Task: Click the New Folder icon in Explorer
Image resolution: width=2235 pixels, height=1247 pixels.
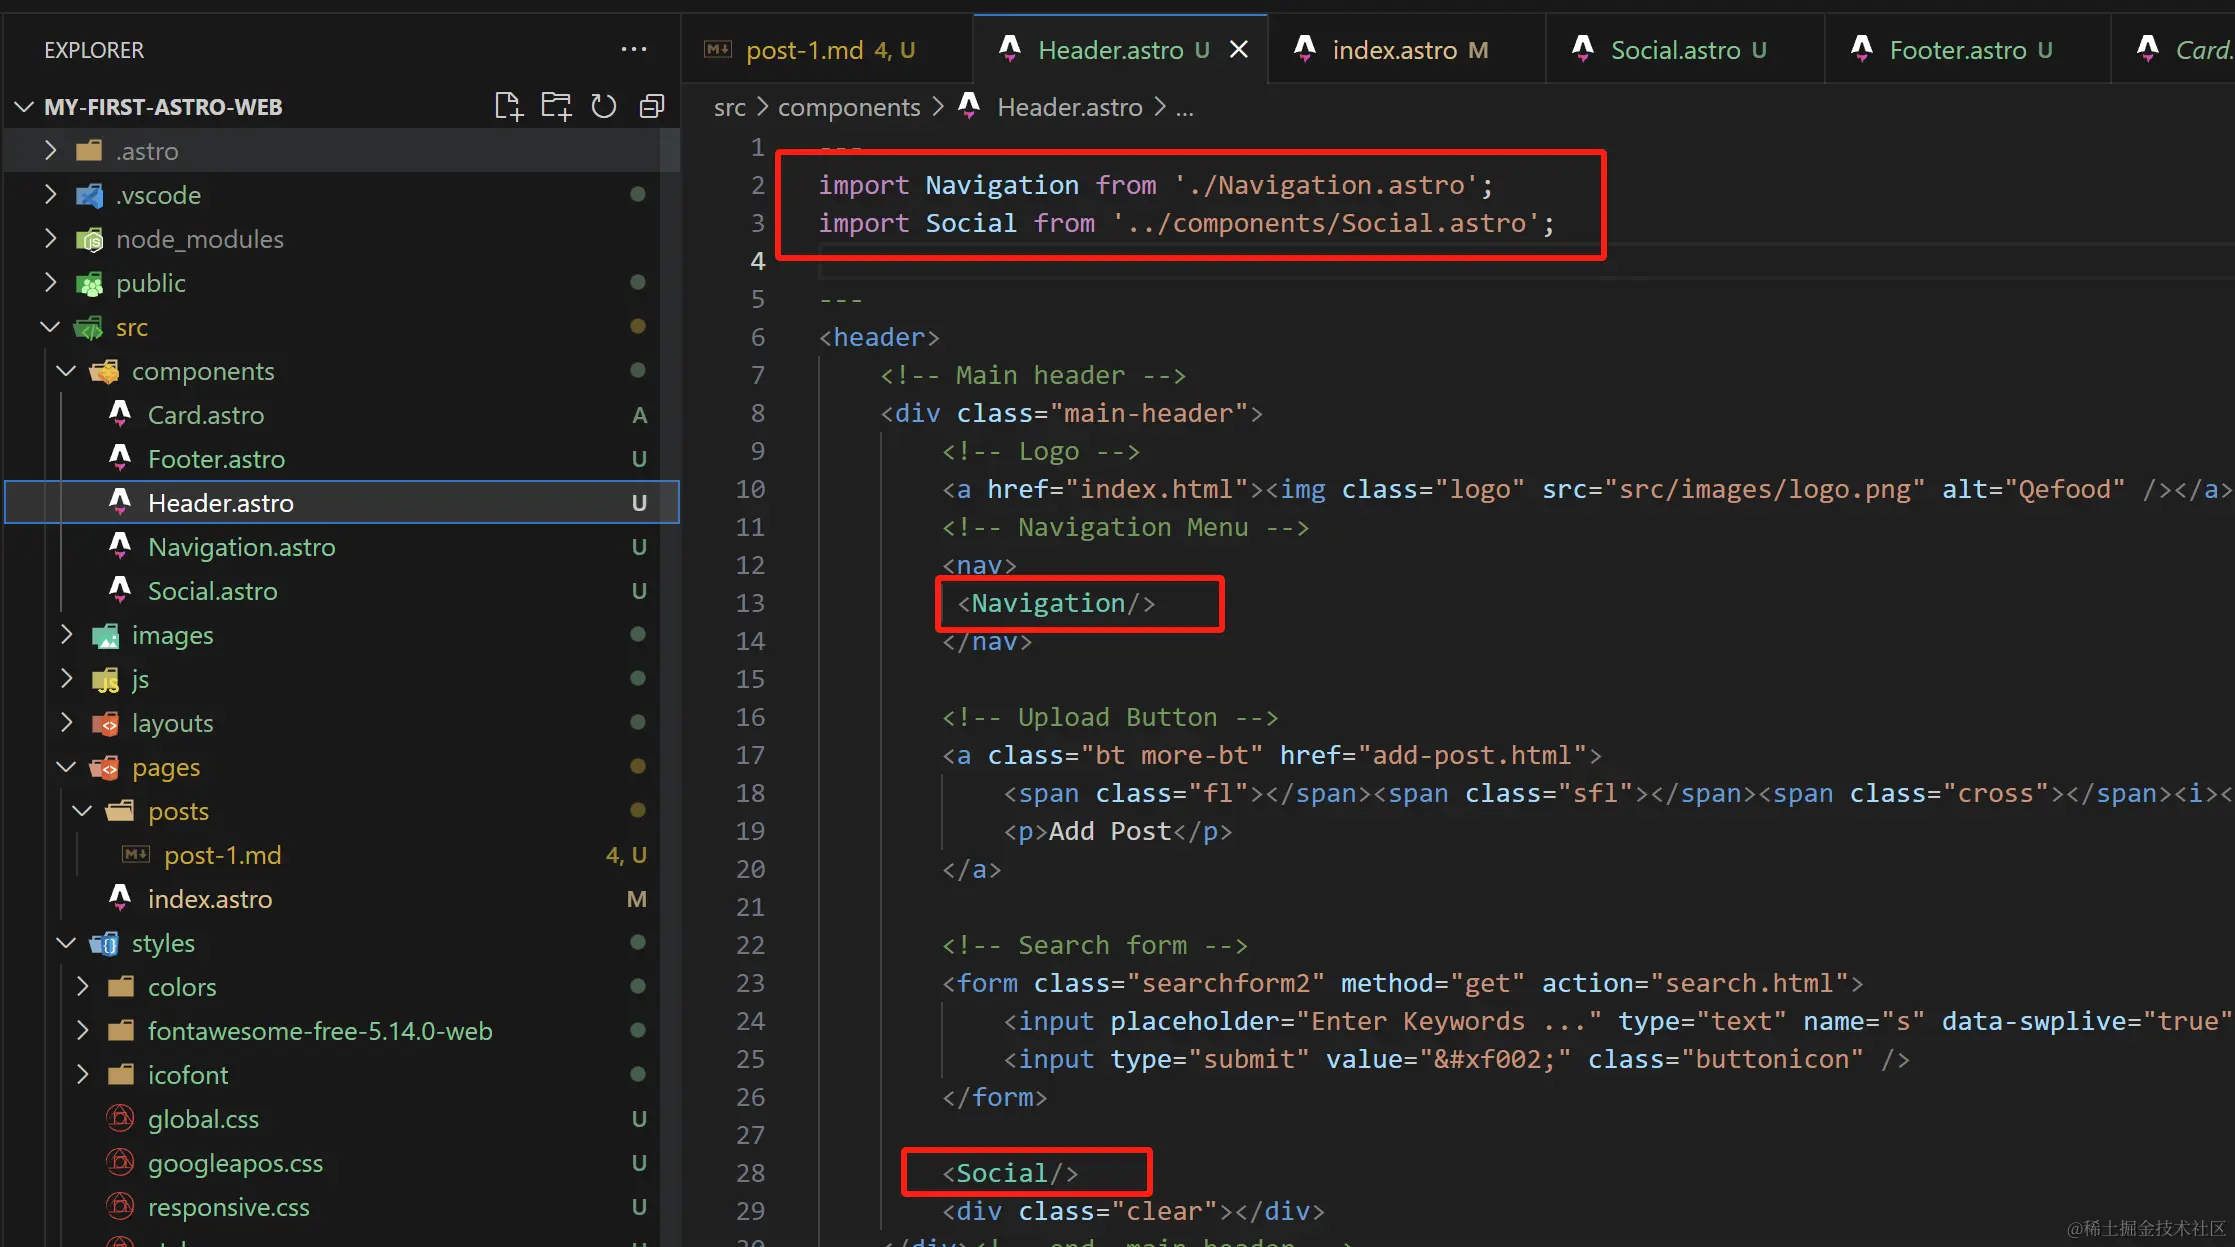Action: 556,106
